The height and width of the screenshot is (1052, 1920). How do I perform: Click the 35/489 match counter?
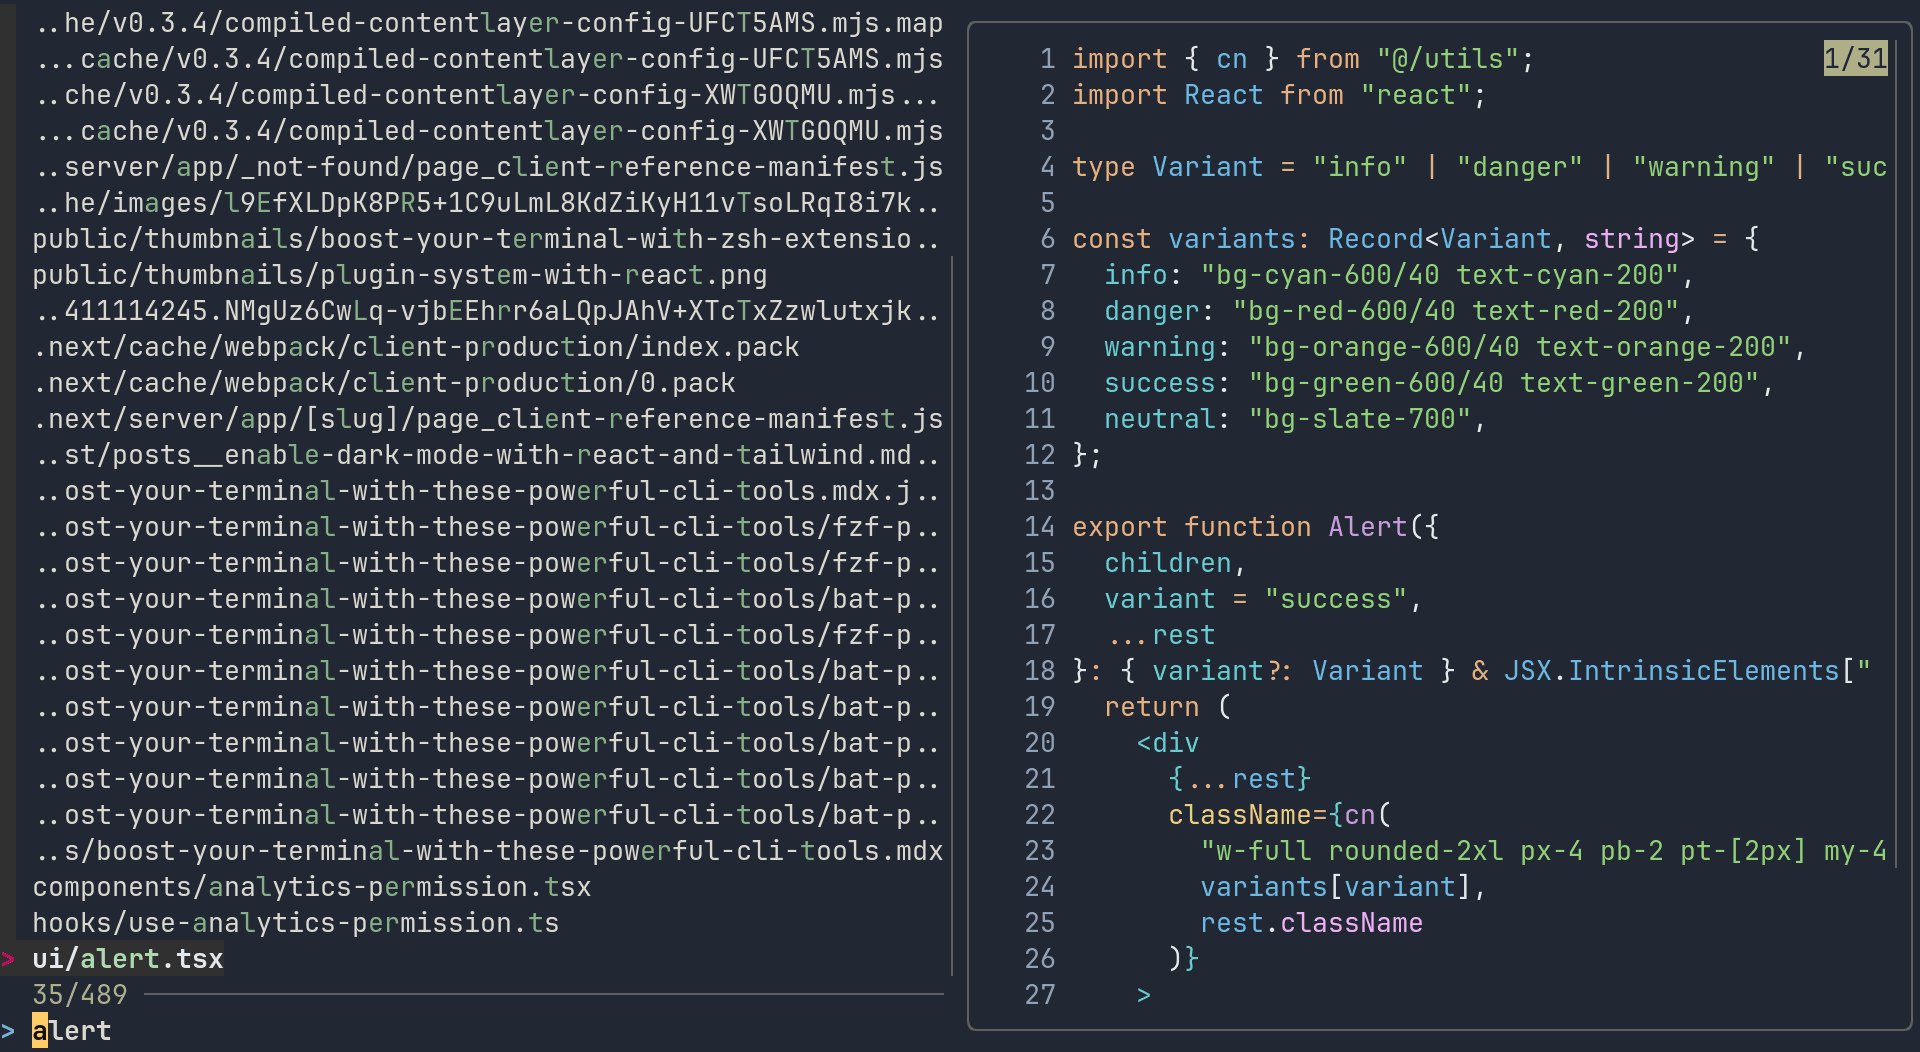click(80, 995)
